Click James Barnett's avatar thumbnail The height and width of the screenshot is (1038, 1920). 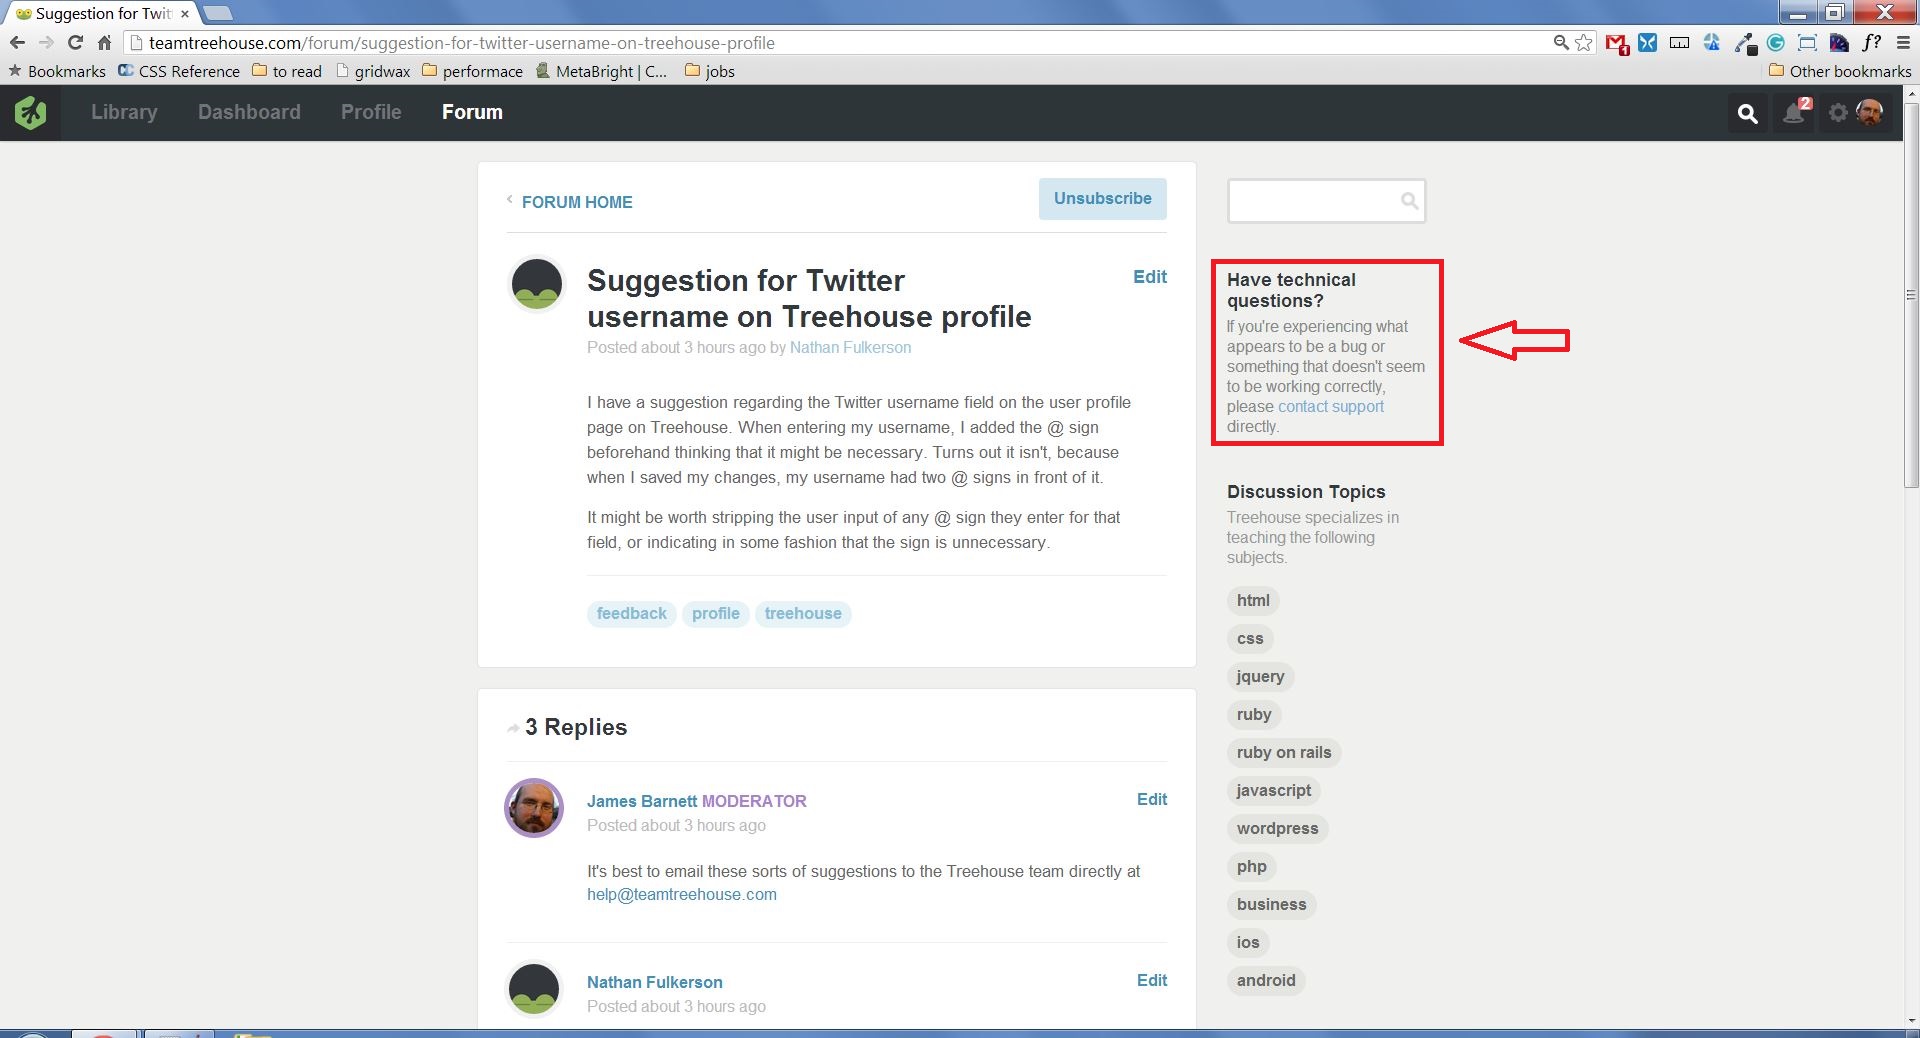pos(534,808)
